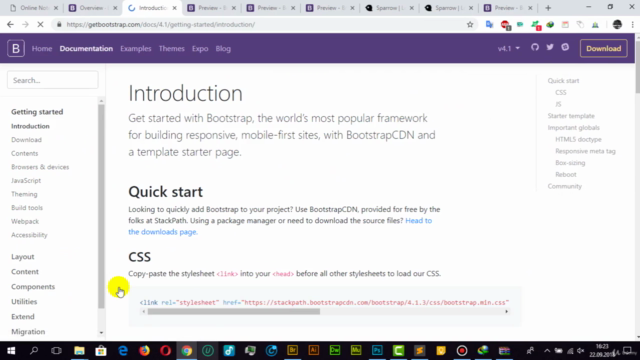Expand the Migration section in sidebar
This screenshot has height=360, width=640.
(x=28, y=332)
